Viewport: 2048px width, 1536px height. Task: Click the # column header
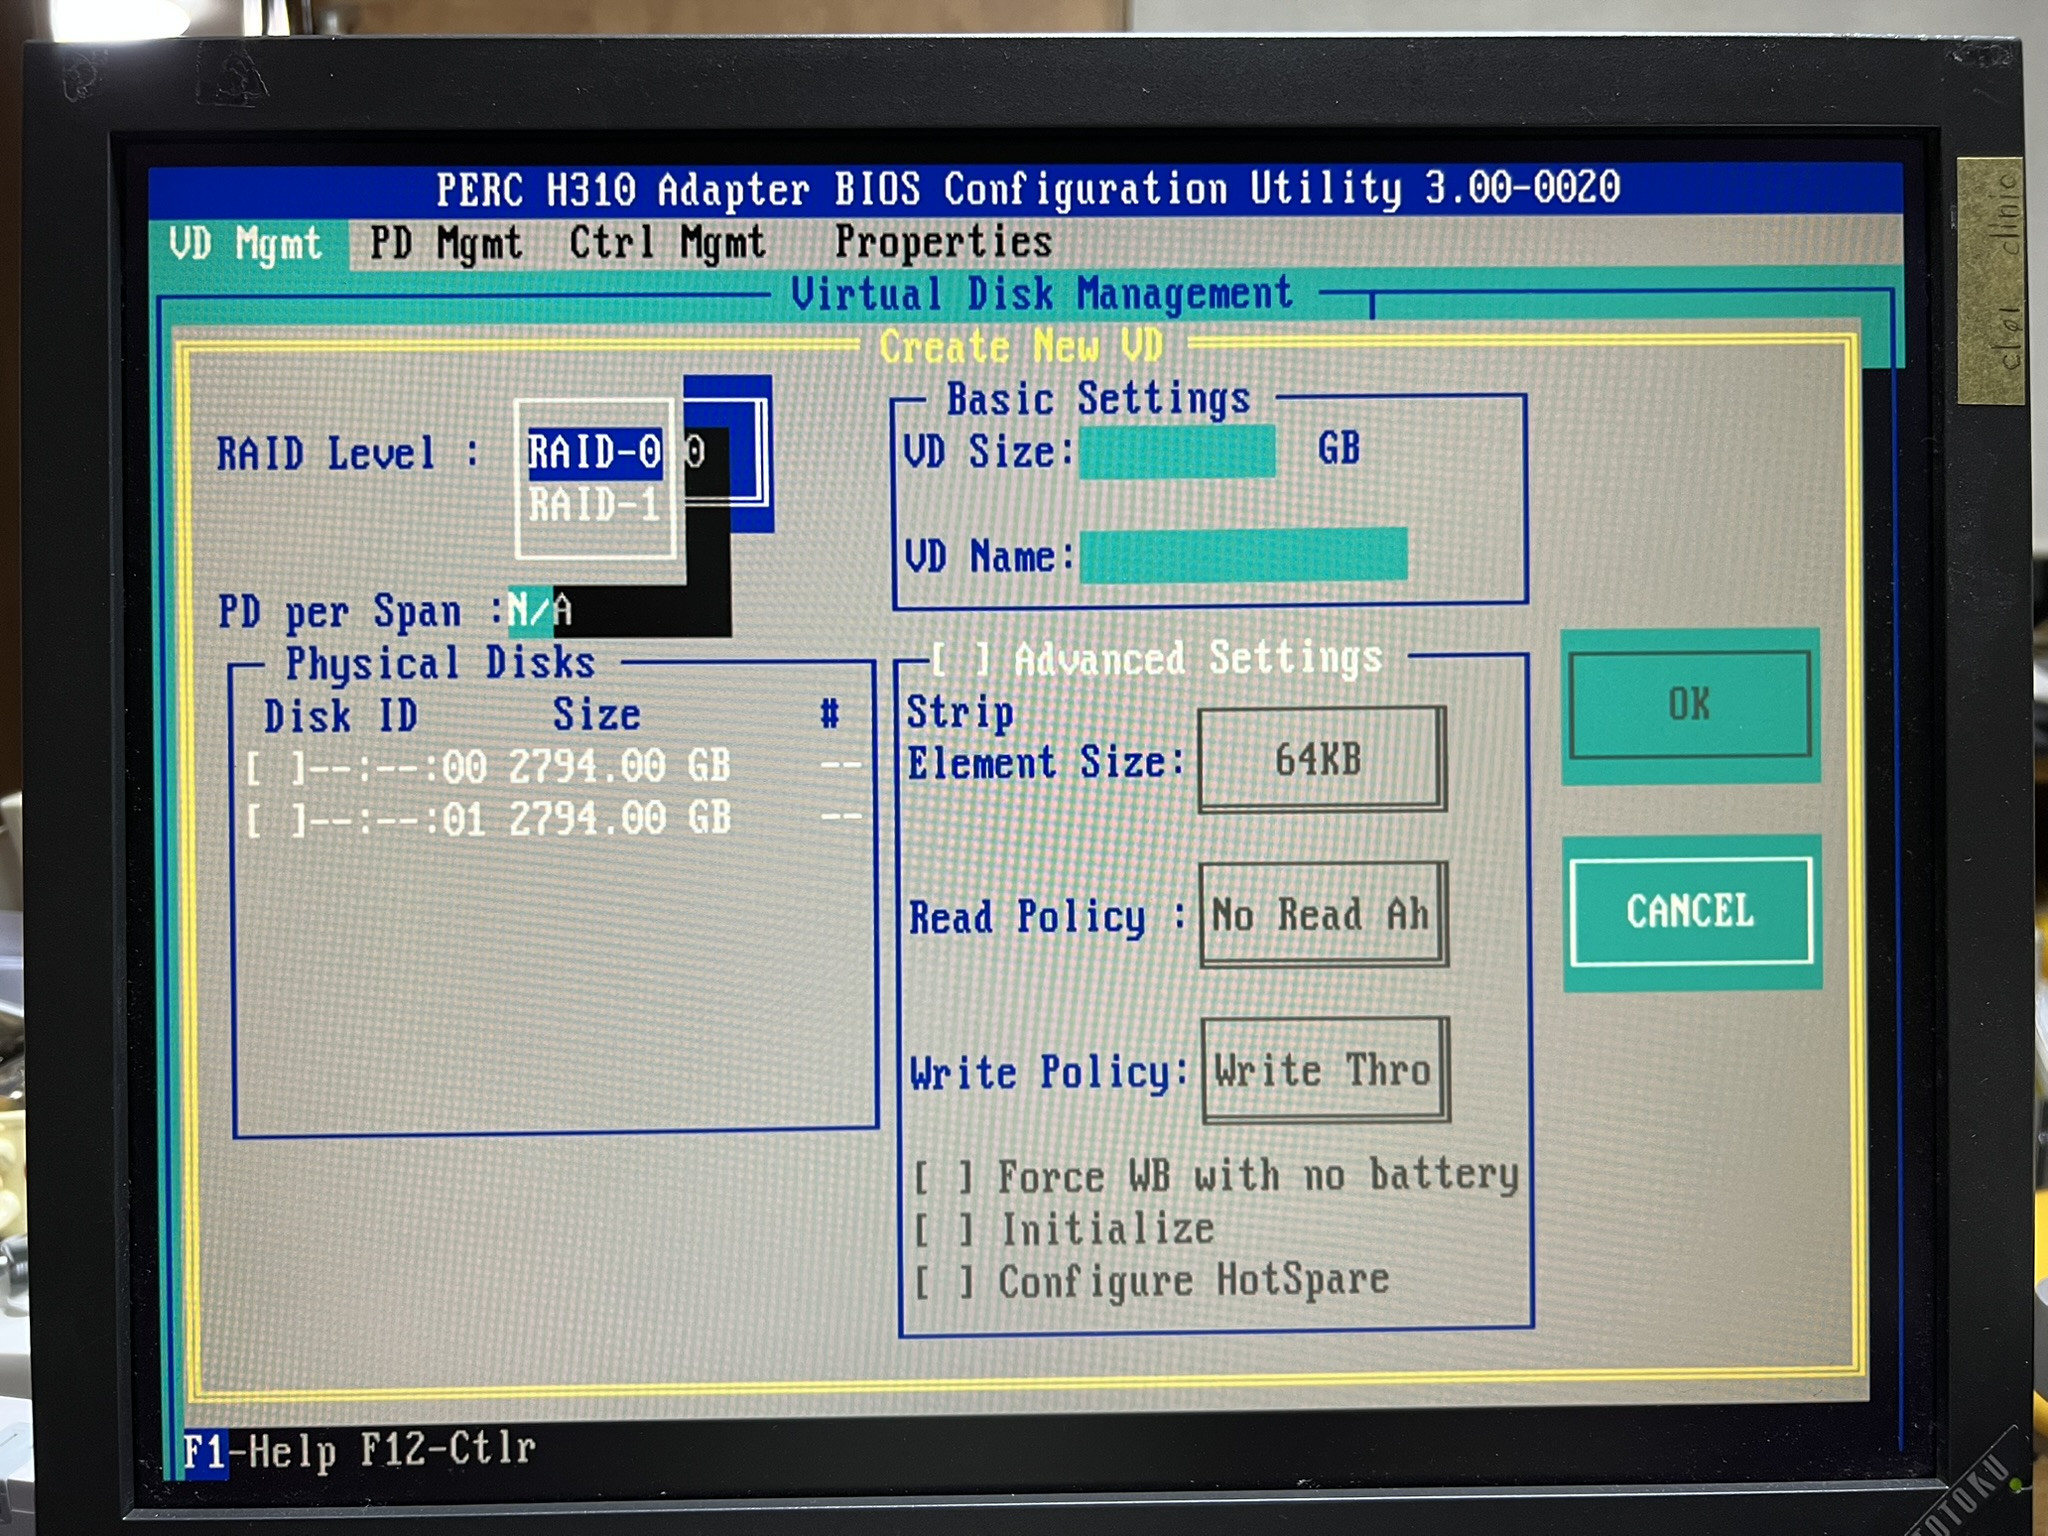tap(829, 714)
